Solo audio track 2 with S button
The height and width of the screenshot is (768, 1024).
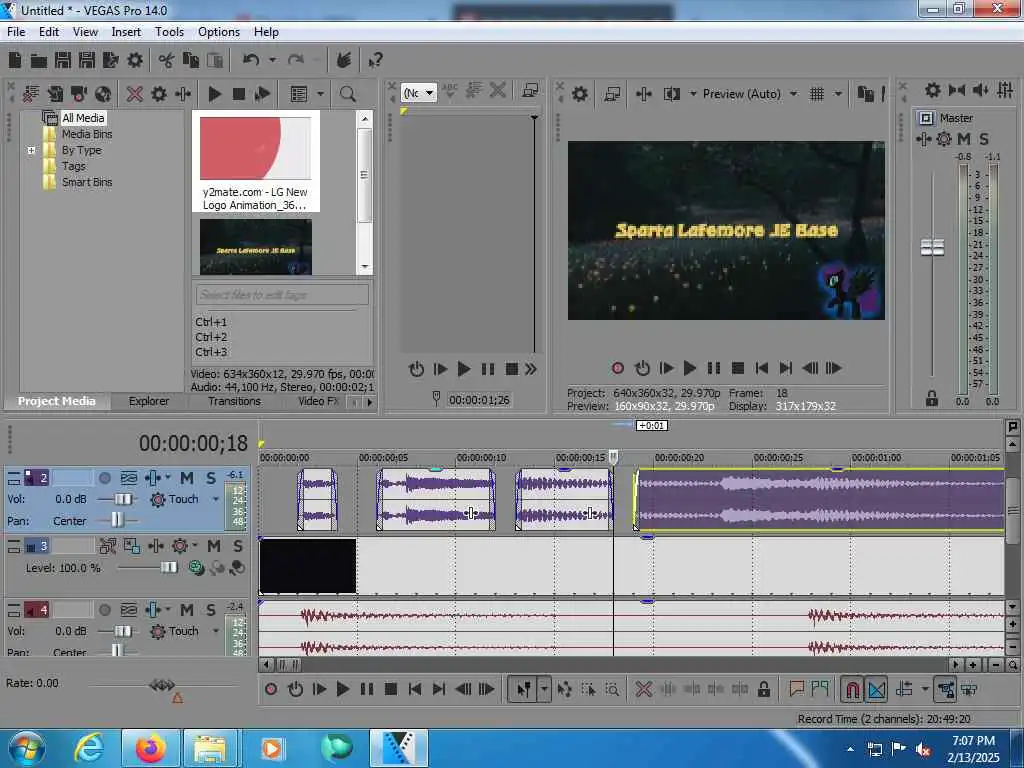click(x=211, y=479)
